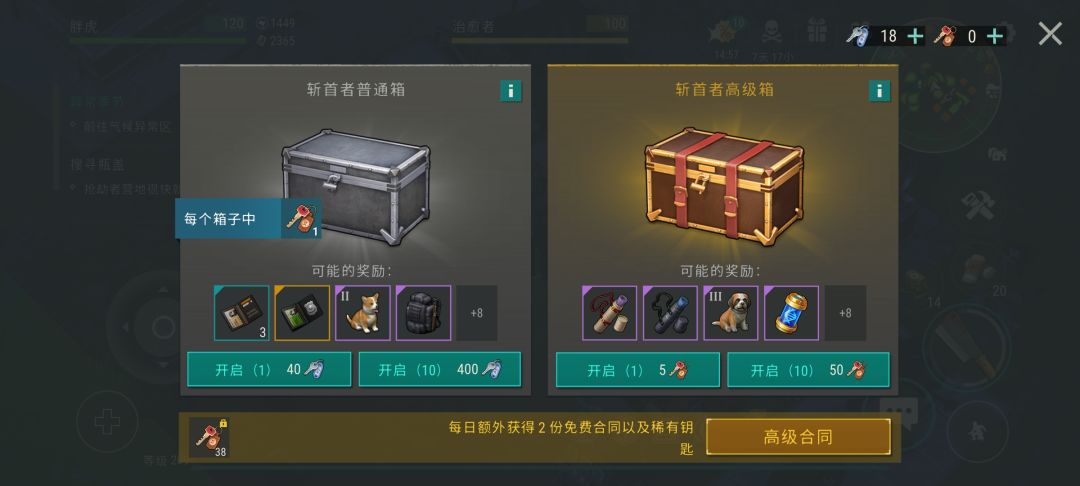Click the 高级合同 button

click(x=798, y=437)
